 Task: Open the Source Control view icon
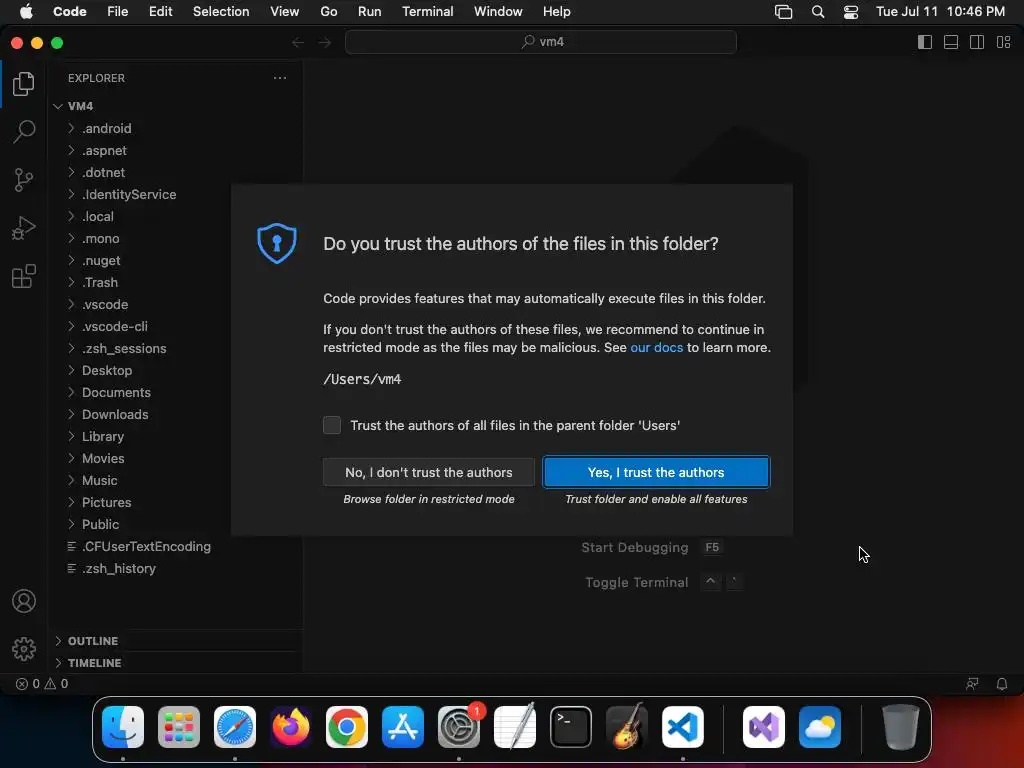click(24, 180)
